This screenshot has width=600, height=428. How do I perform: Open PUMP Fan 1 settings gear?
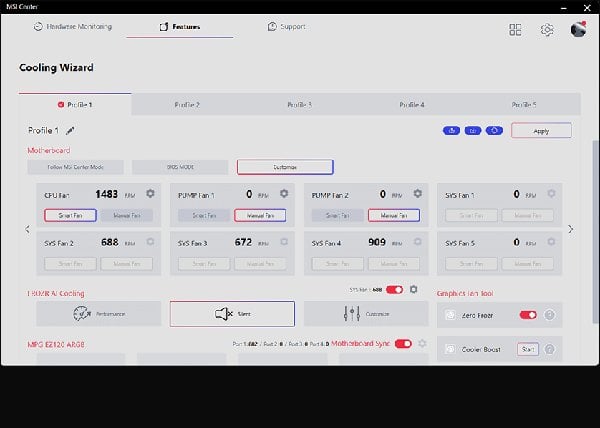click(284, 194)
